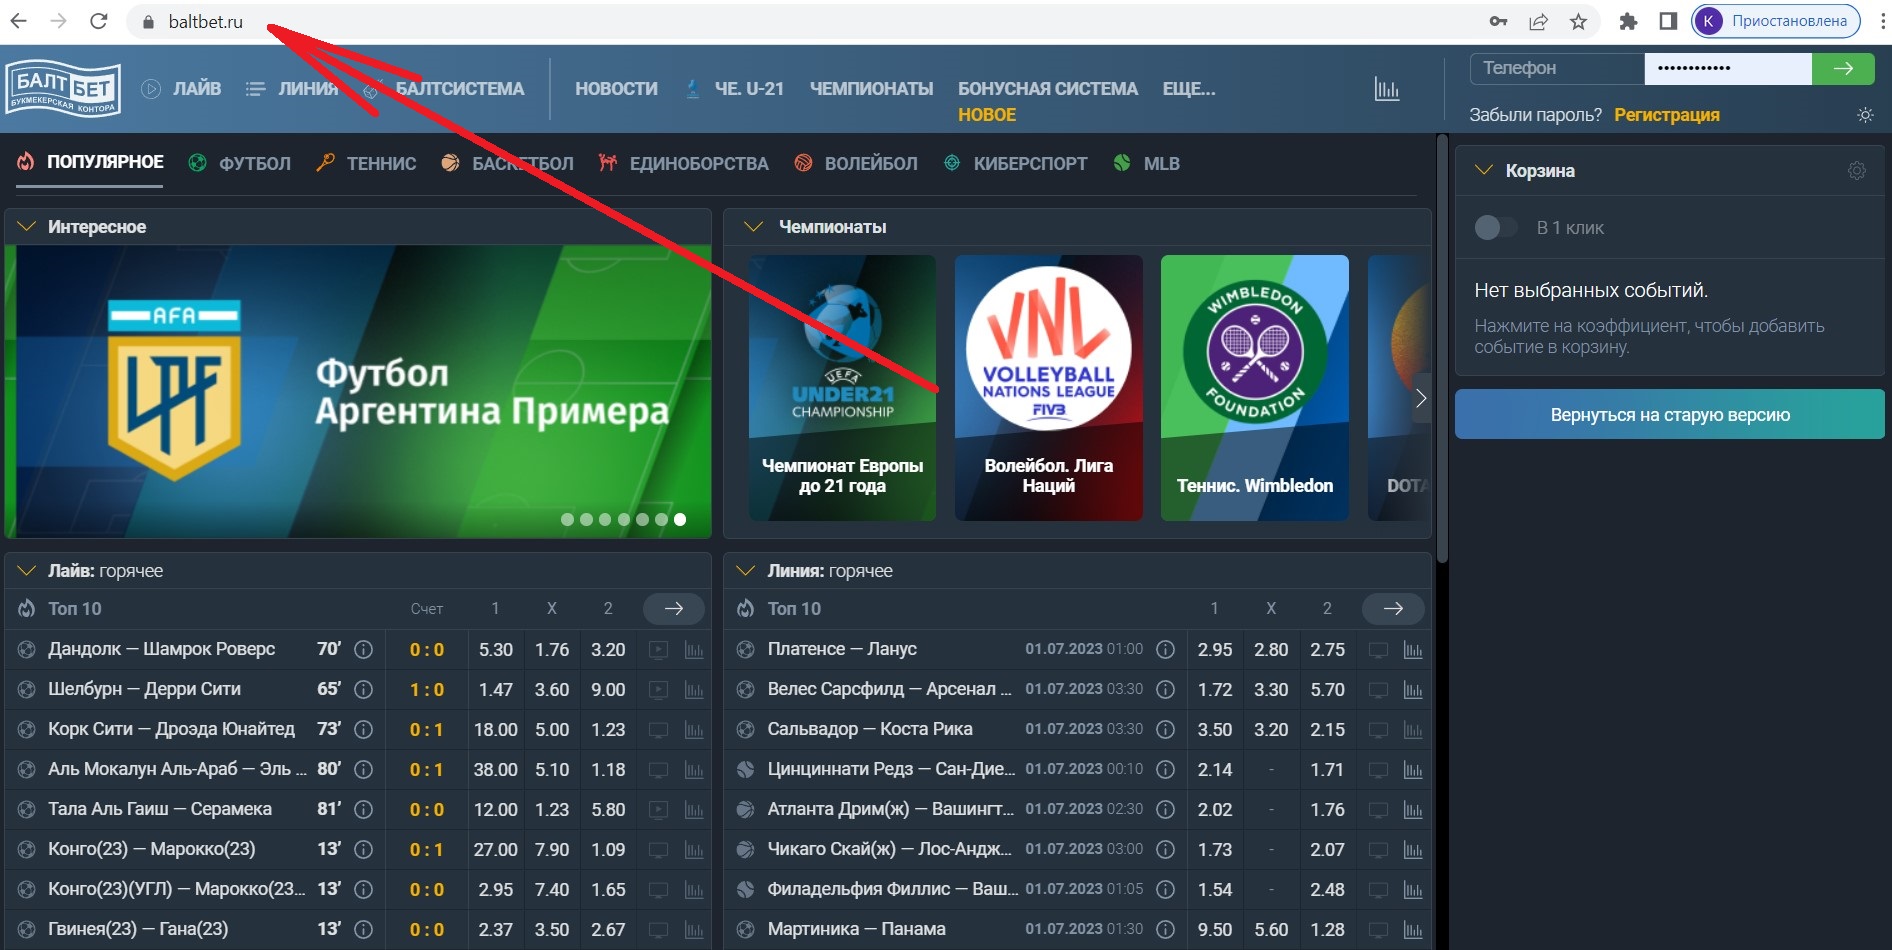Collapse the Интересное section

pos(27,227)
